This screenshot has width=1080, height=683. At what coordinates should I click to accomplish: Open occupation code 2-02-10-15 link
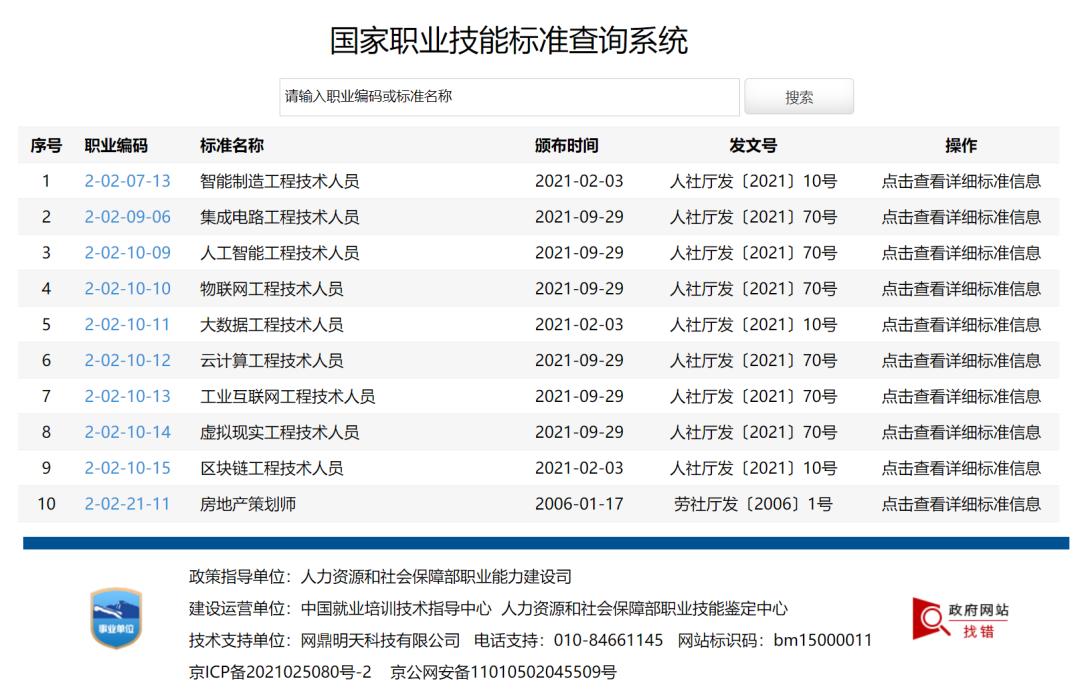(x=127, y=467)
